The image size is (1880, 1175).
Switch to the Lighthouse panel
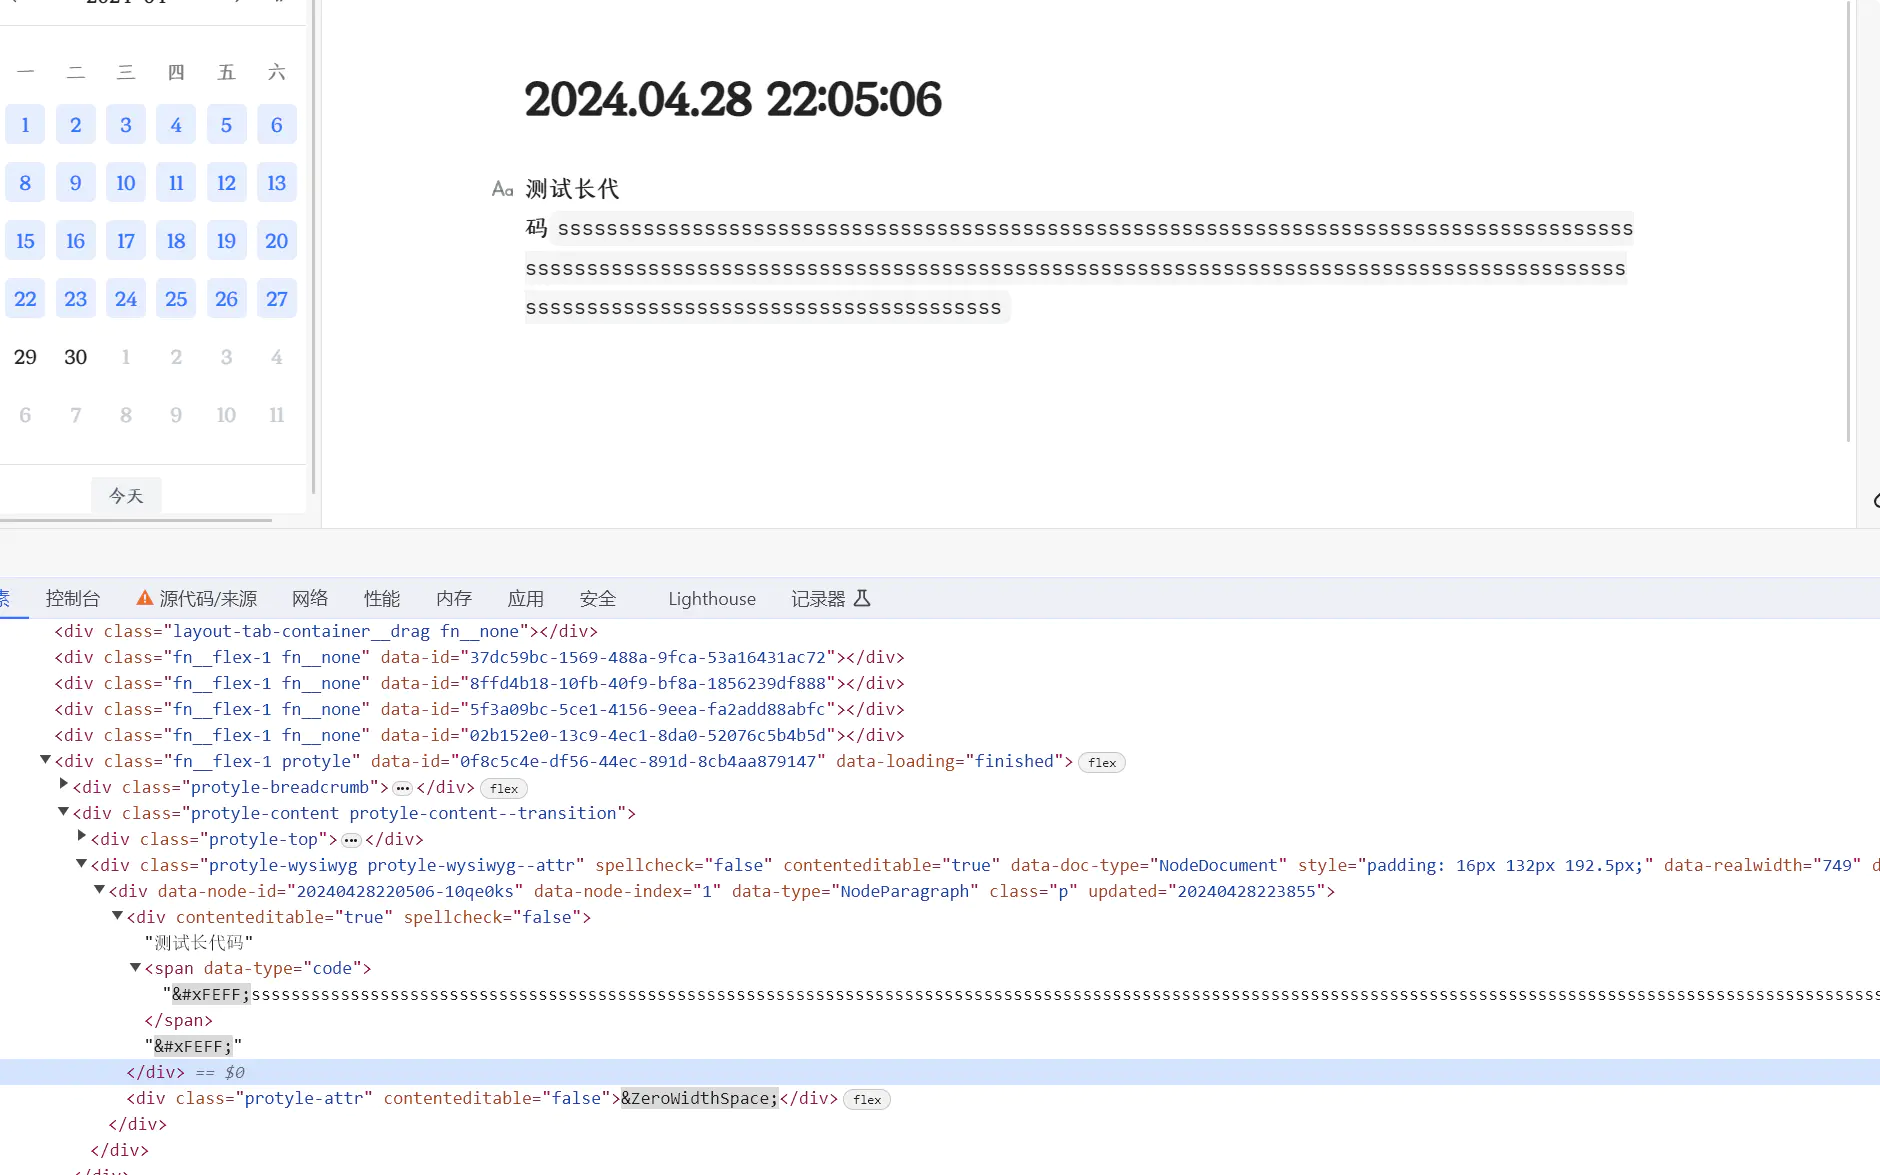click(711, 598)
